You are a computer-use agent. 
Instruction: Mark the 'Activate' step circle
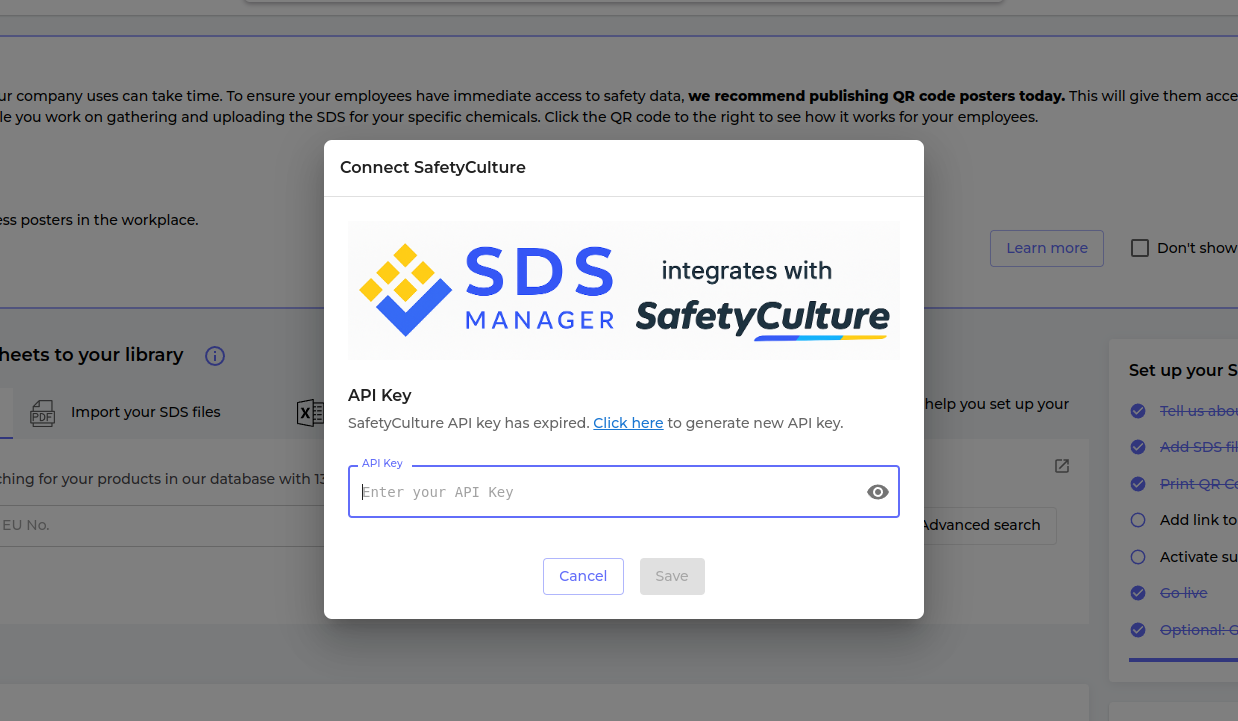tap(1138, 557)
